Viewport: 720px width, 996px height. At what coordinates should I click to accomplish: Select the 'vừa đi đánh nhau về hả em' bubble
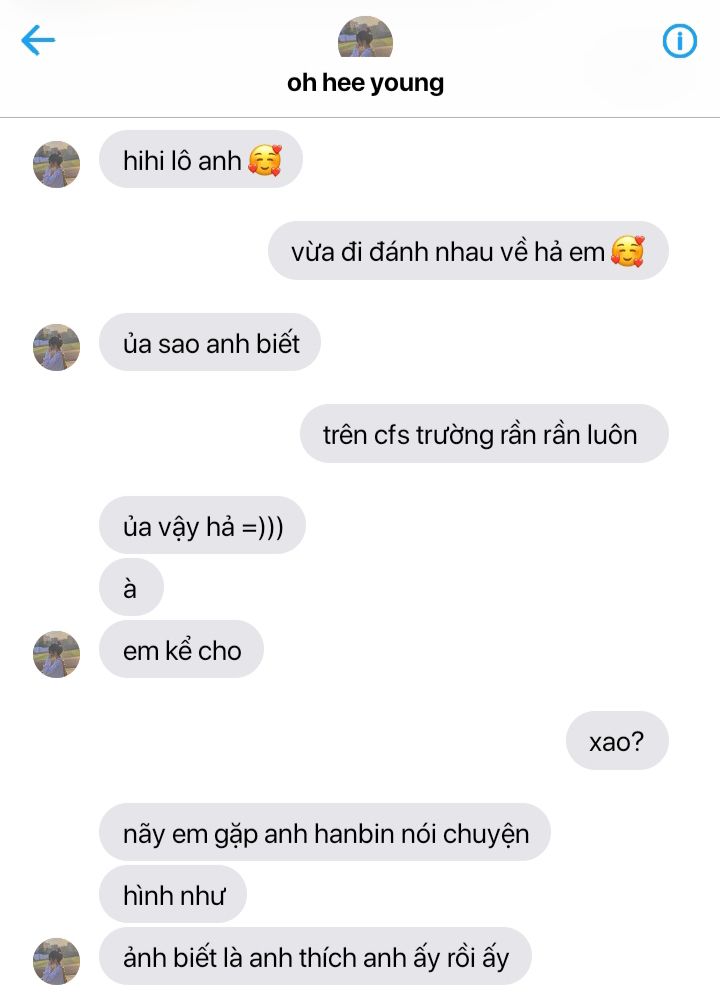point(468,251)
